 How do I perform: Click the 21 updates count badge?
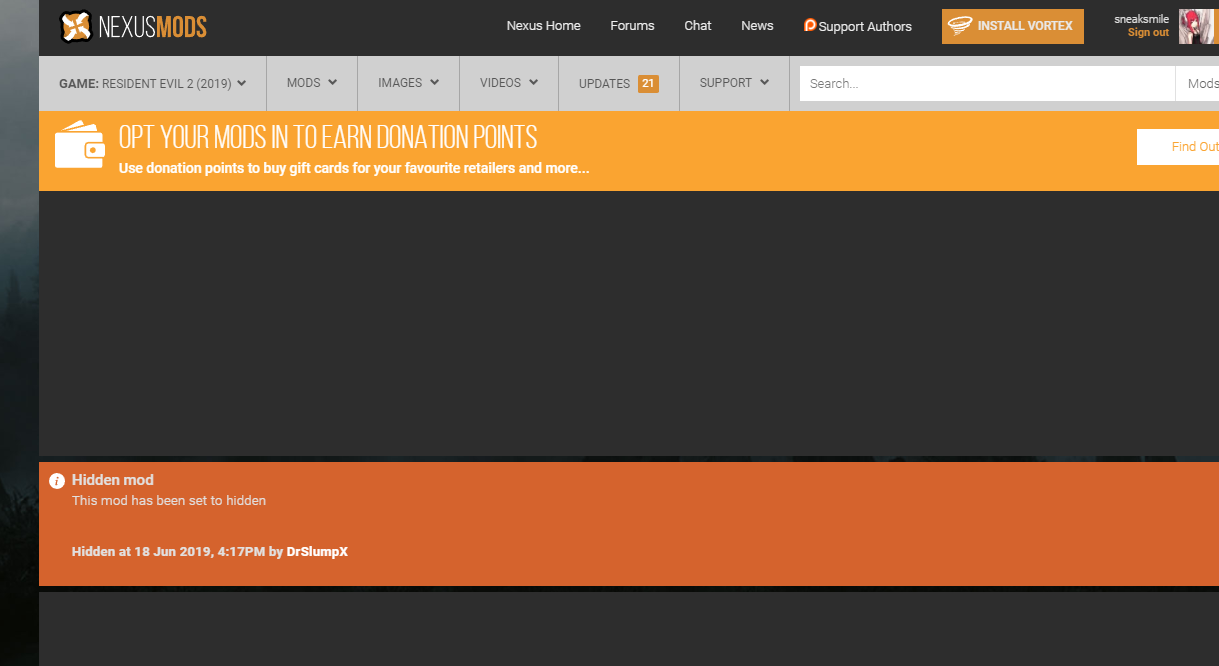click(648, 84)
